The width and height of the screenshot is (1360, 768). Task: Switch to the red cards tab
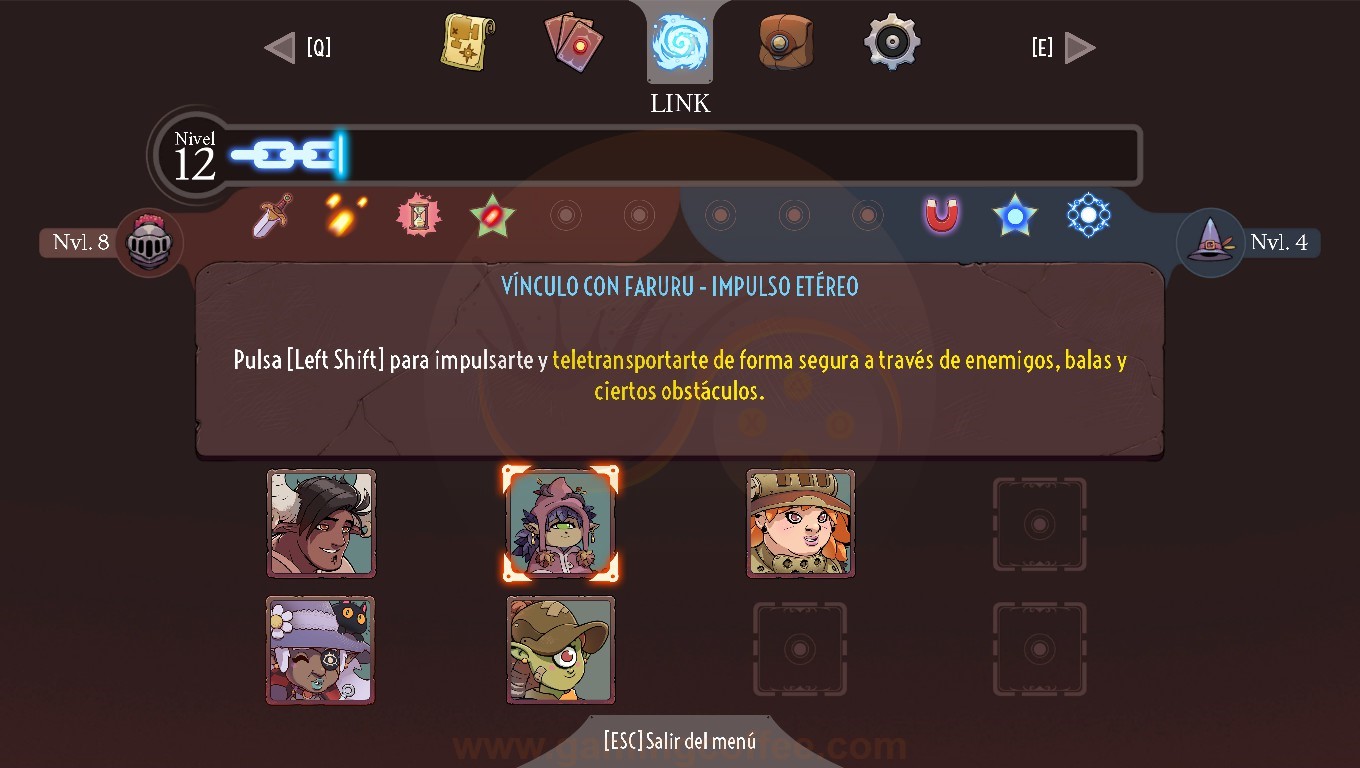574,43
